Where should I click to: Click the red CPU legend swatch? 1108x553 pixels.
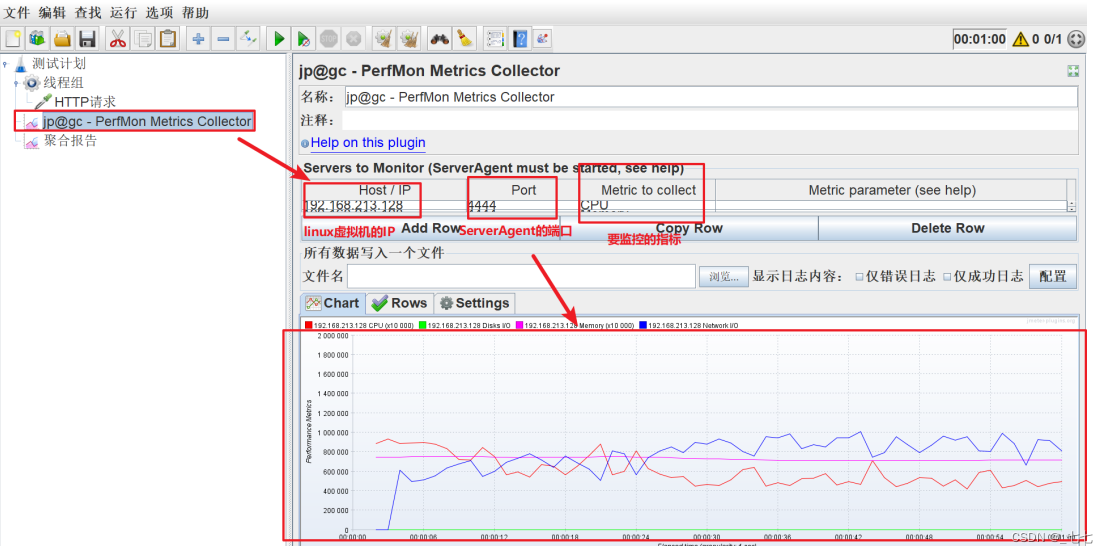pos(308,326)
